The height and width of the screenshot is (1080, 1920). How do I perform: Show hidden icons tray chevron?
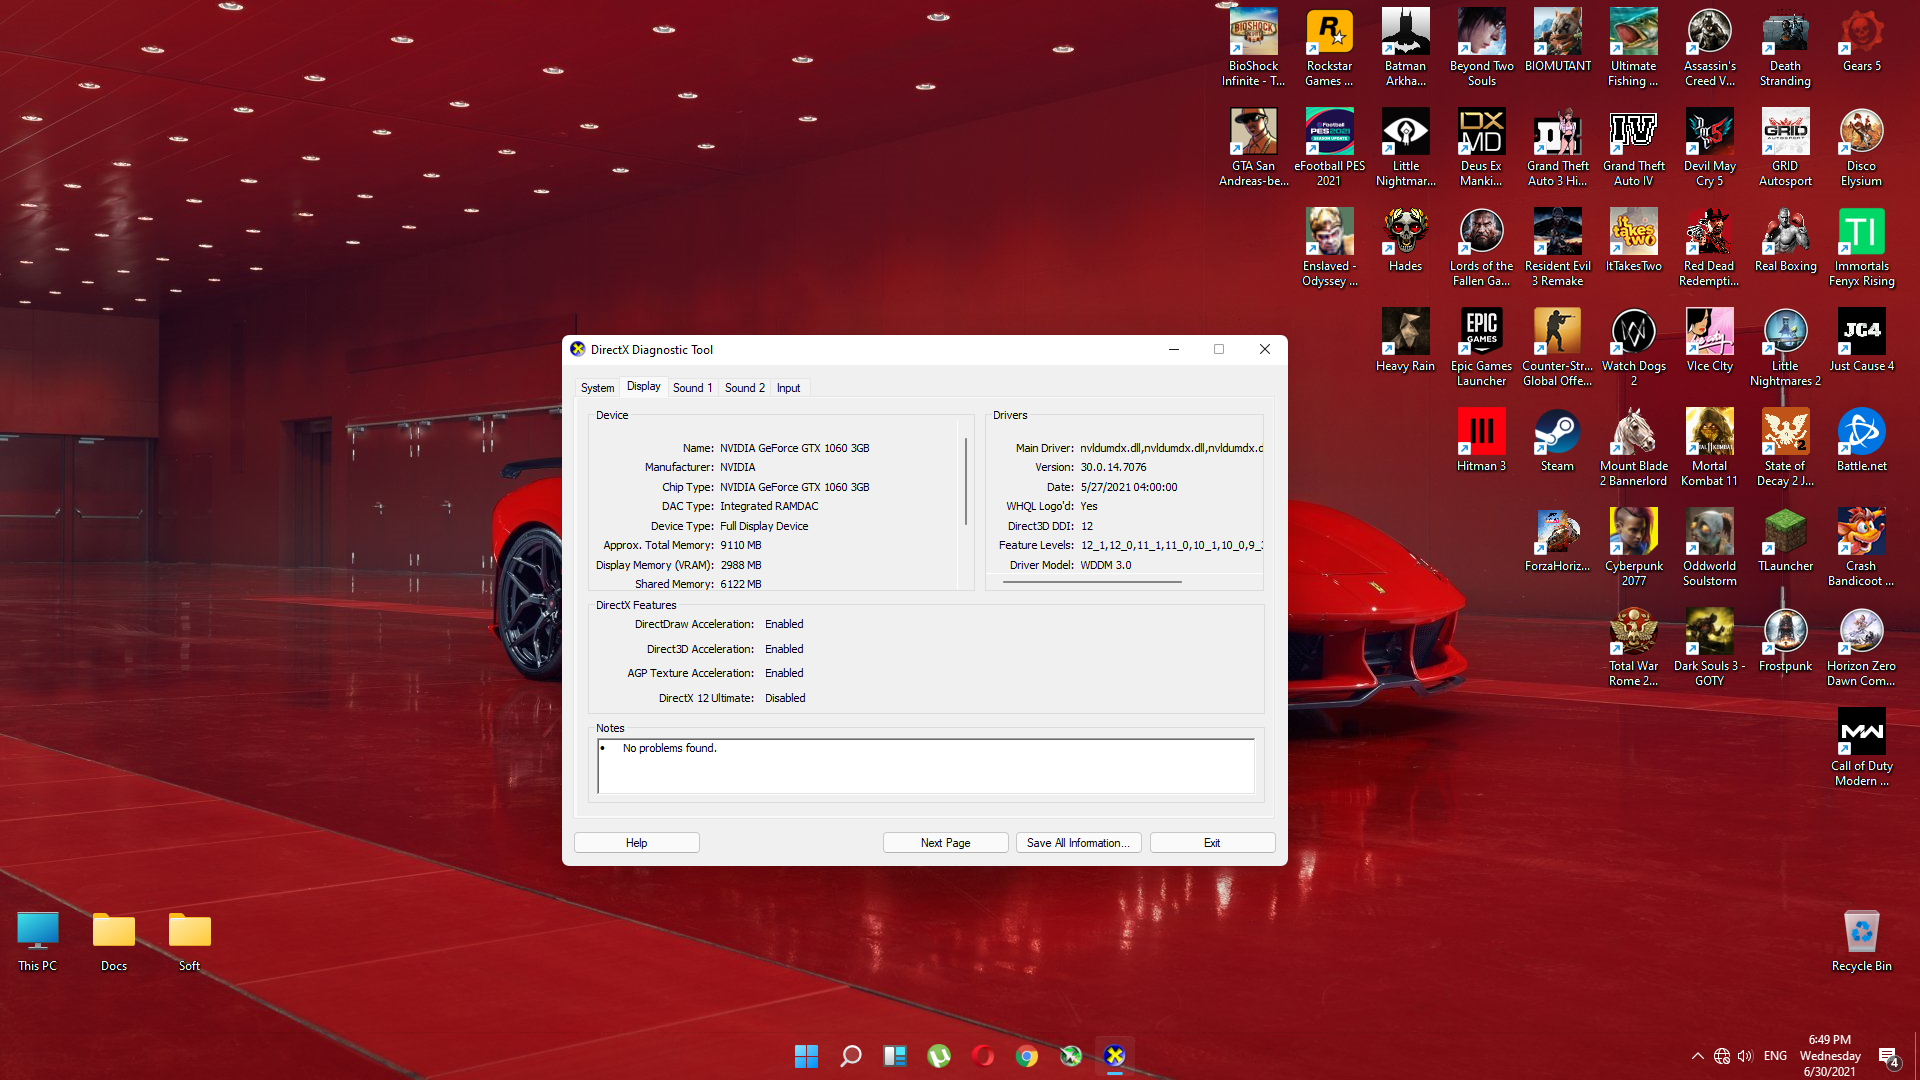[x=1697, y=1056]
